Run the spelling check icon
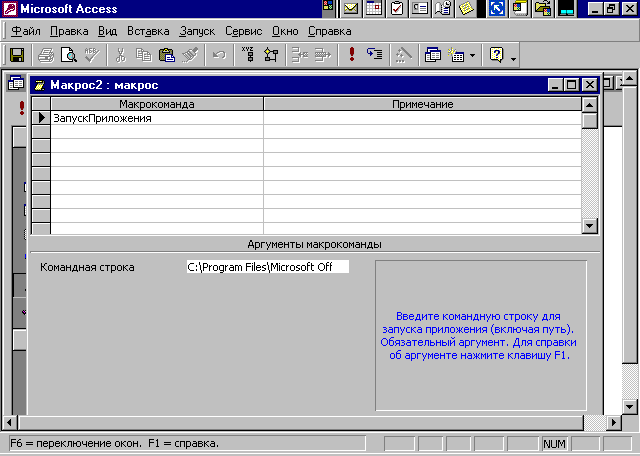 click(x=92, y=54)
